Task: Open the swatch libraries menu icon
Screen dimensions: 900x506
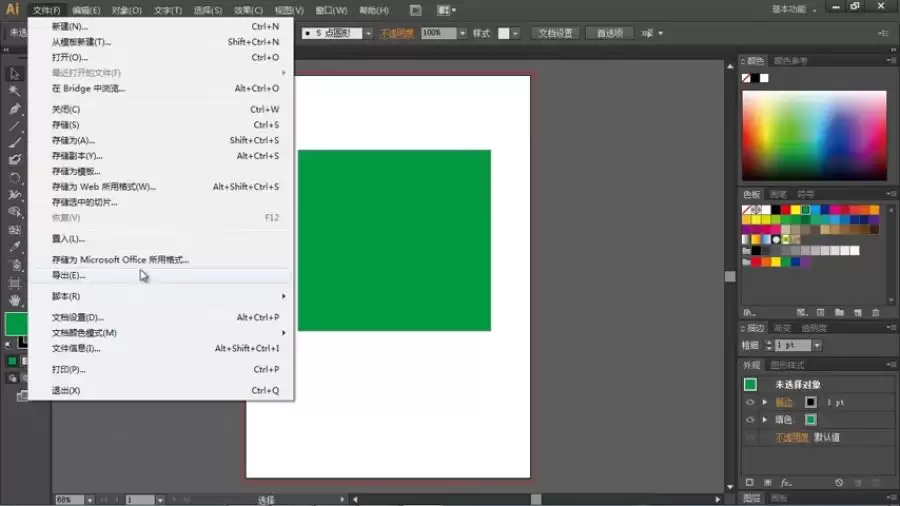Action: 749,313
